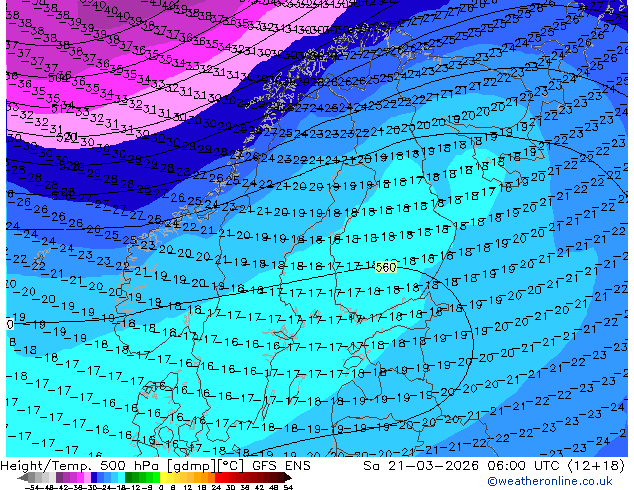
Task: Pick the green segment of the legend
Action: (142, 478)
